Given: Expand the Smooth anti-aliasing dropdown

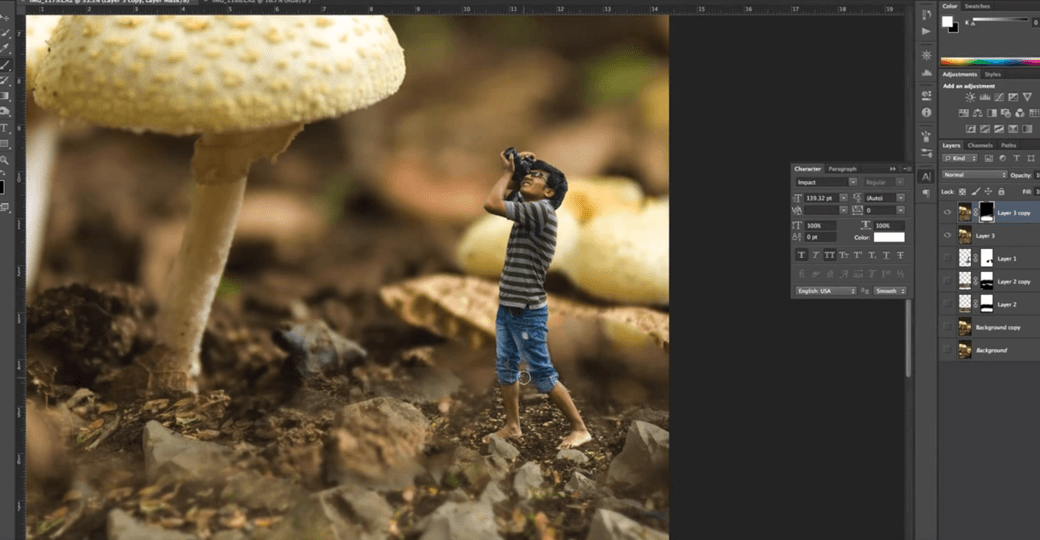Looking at the screenshot, I should (889, 291).
